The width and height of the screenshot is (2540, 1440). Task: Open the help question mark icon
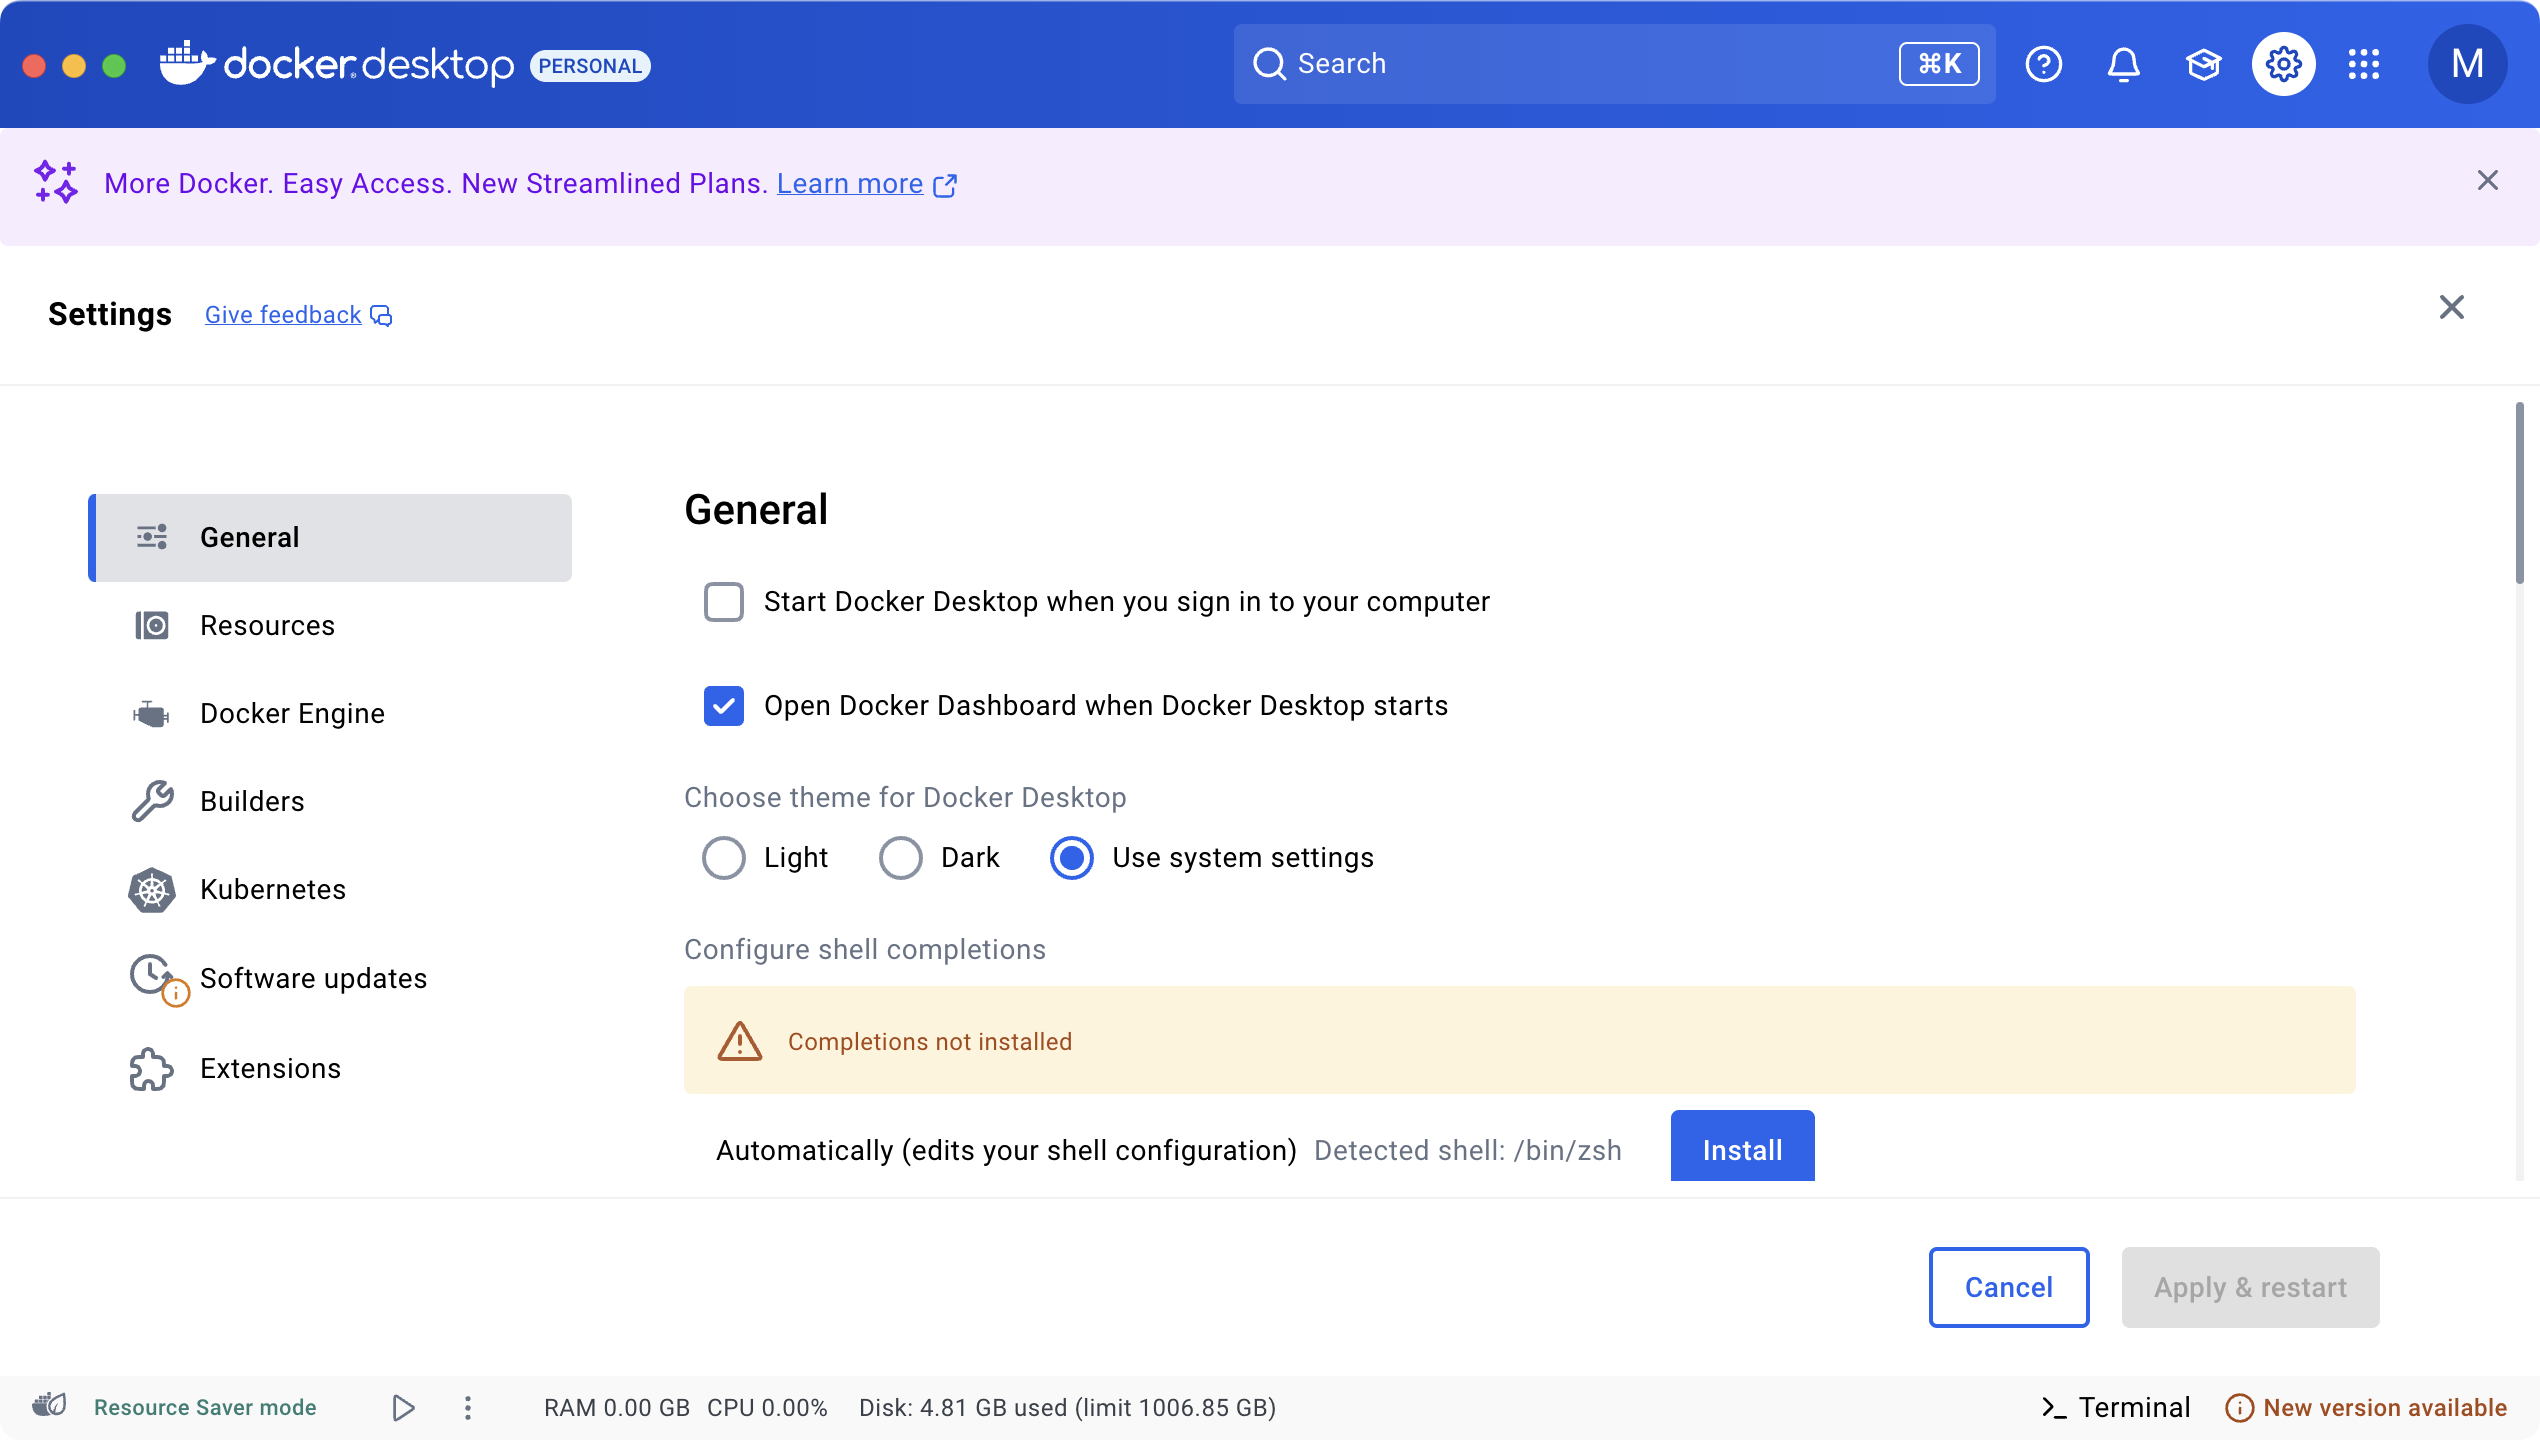[2043, 65]
